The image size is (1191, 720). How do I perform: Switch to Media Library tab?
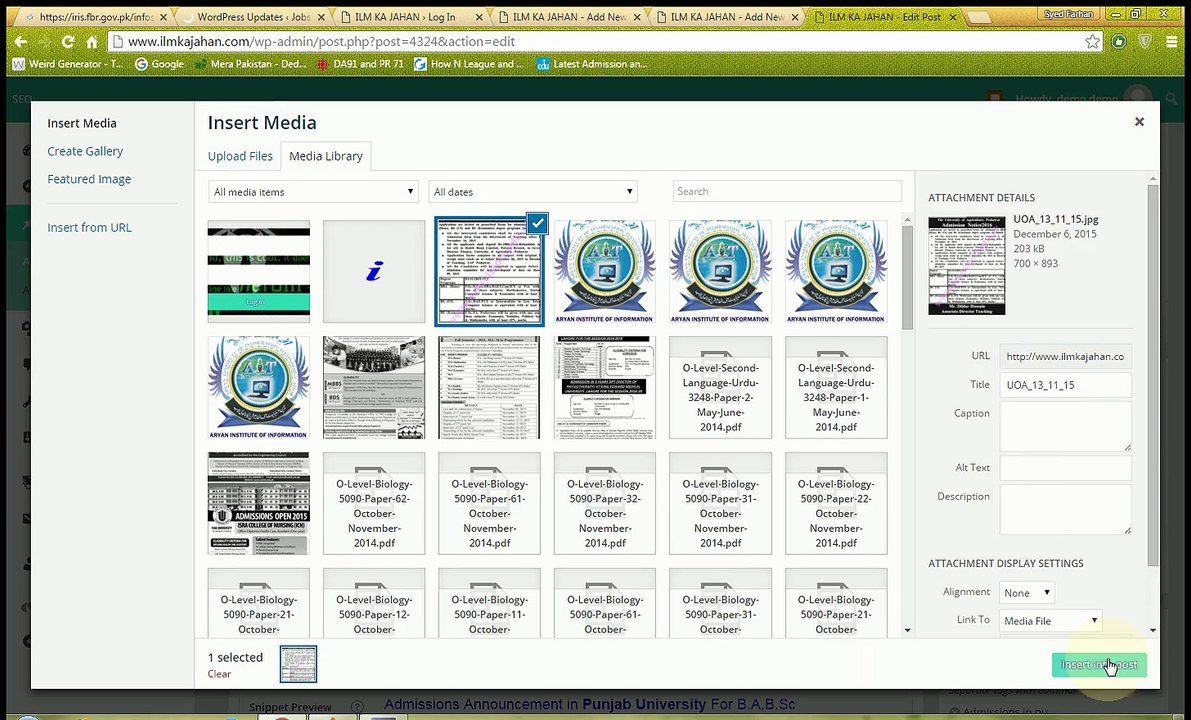[x=326, y=156]
